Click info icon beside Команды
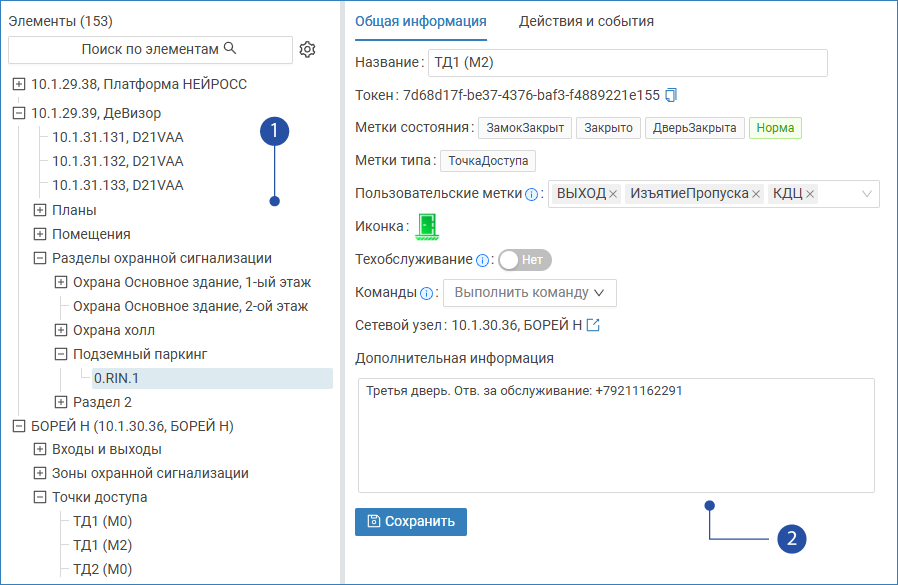 [x=426, y=293]
